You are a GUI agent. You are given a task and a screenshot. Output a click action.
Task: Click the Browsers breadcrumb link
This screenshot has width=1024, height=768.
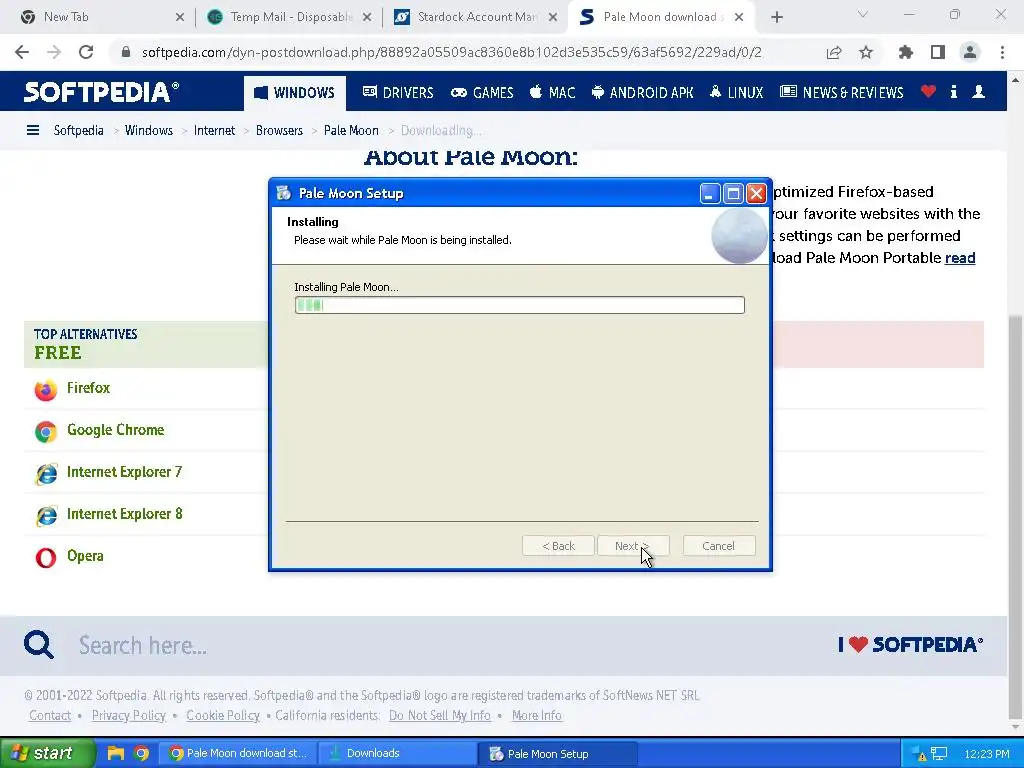coord(280,130)
